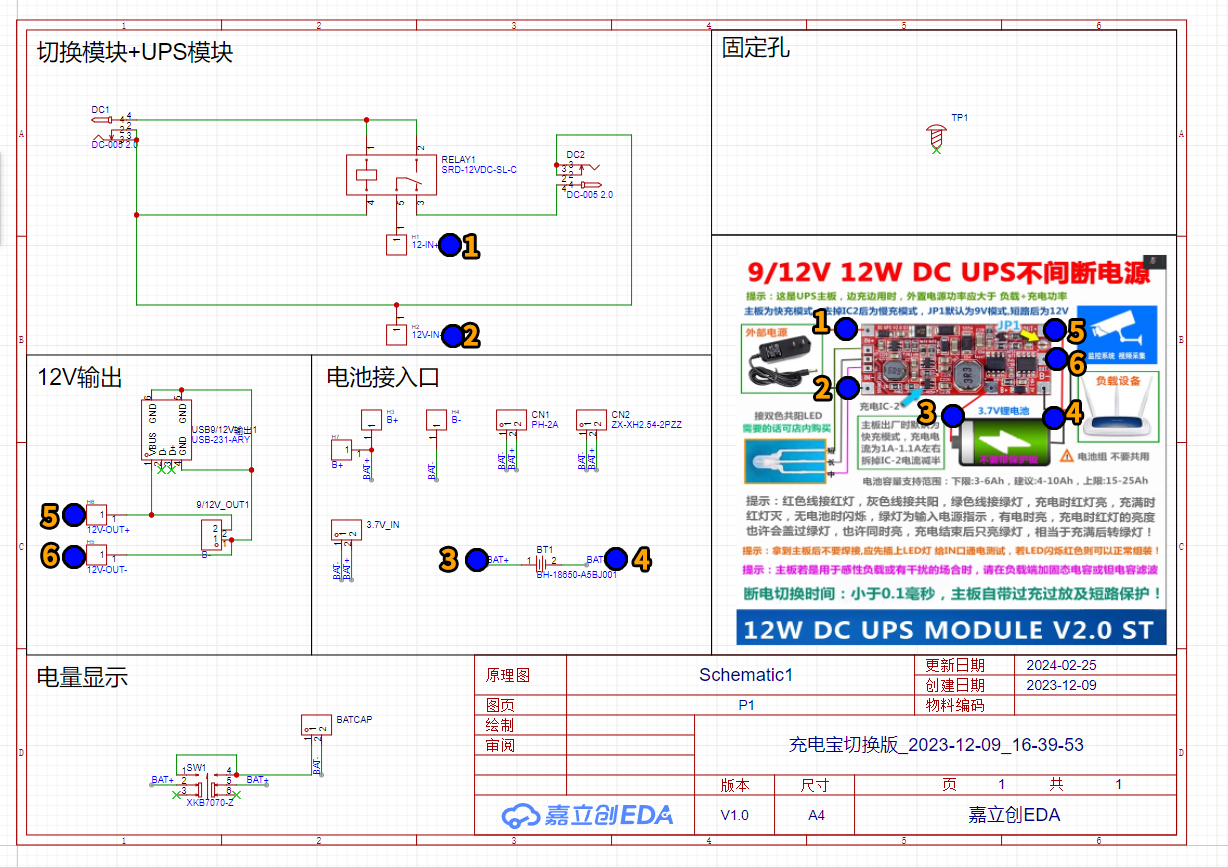The width and height of the screenshot is (1228, 868).
Task: Select the 9/12V_OUT1 two-pin connector symbol
Action: [x=214, y=536]
